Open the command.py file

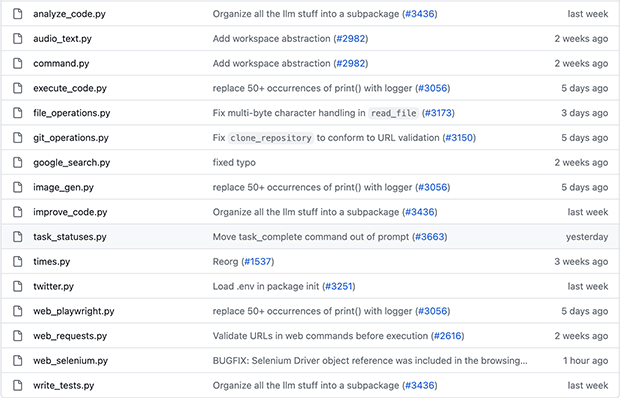(61, 63)
